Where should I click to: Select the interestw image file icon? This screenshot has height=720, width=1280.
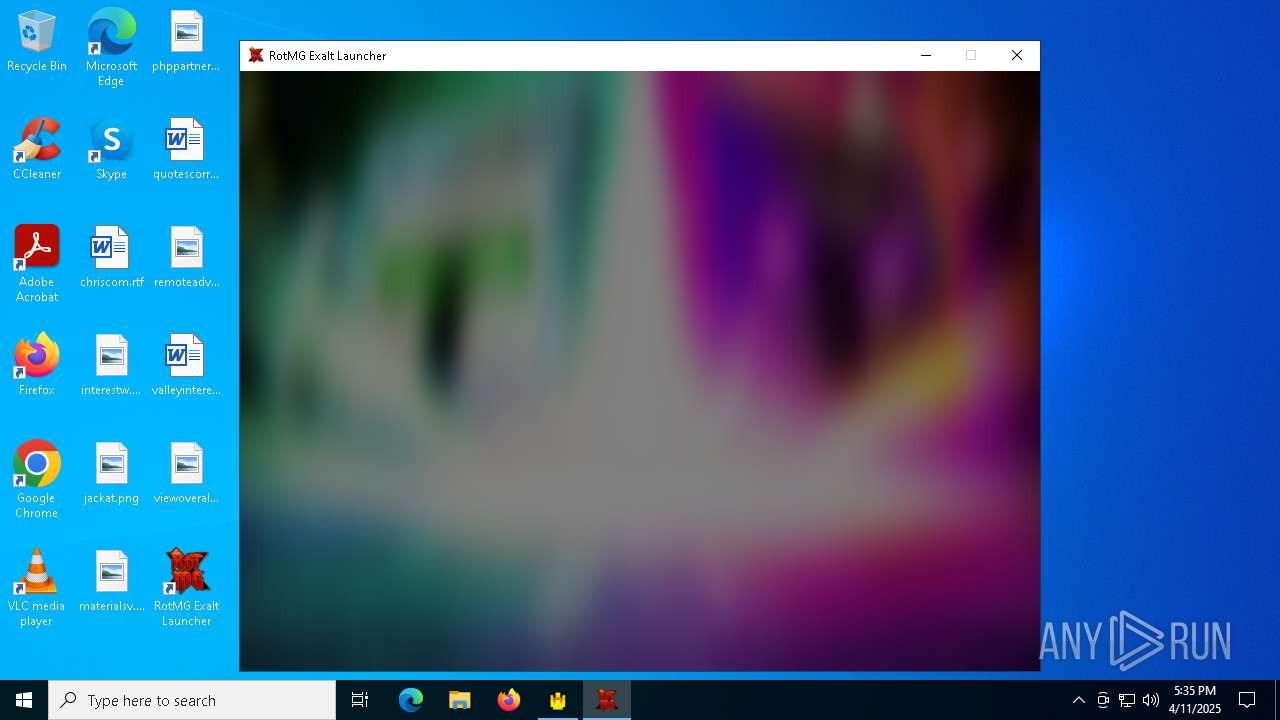coord(111,366)
